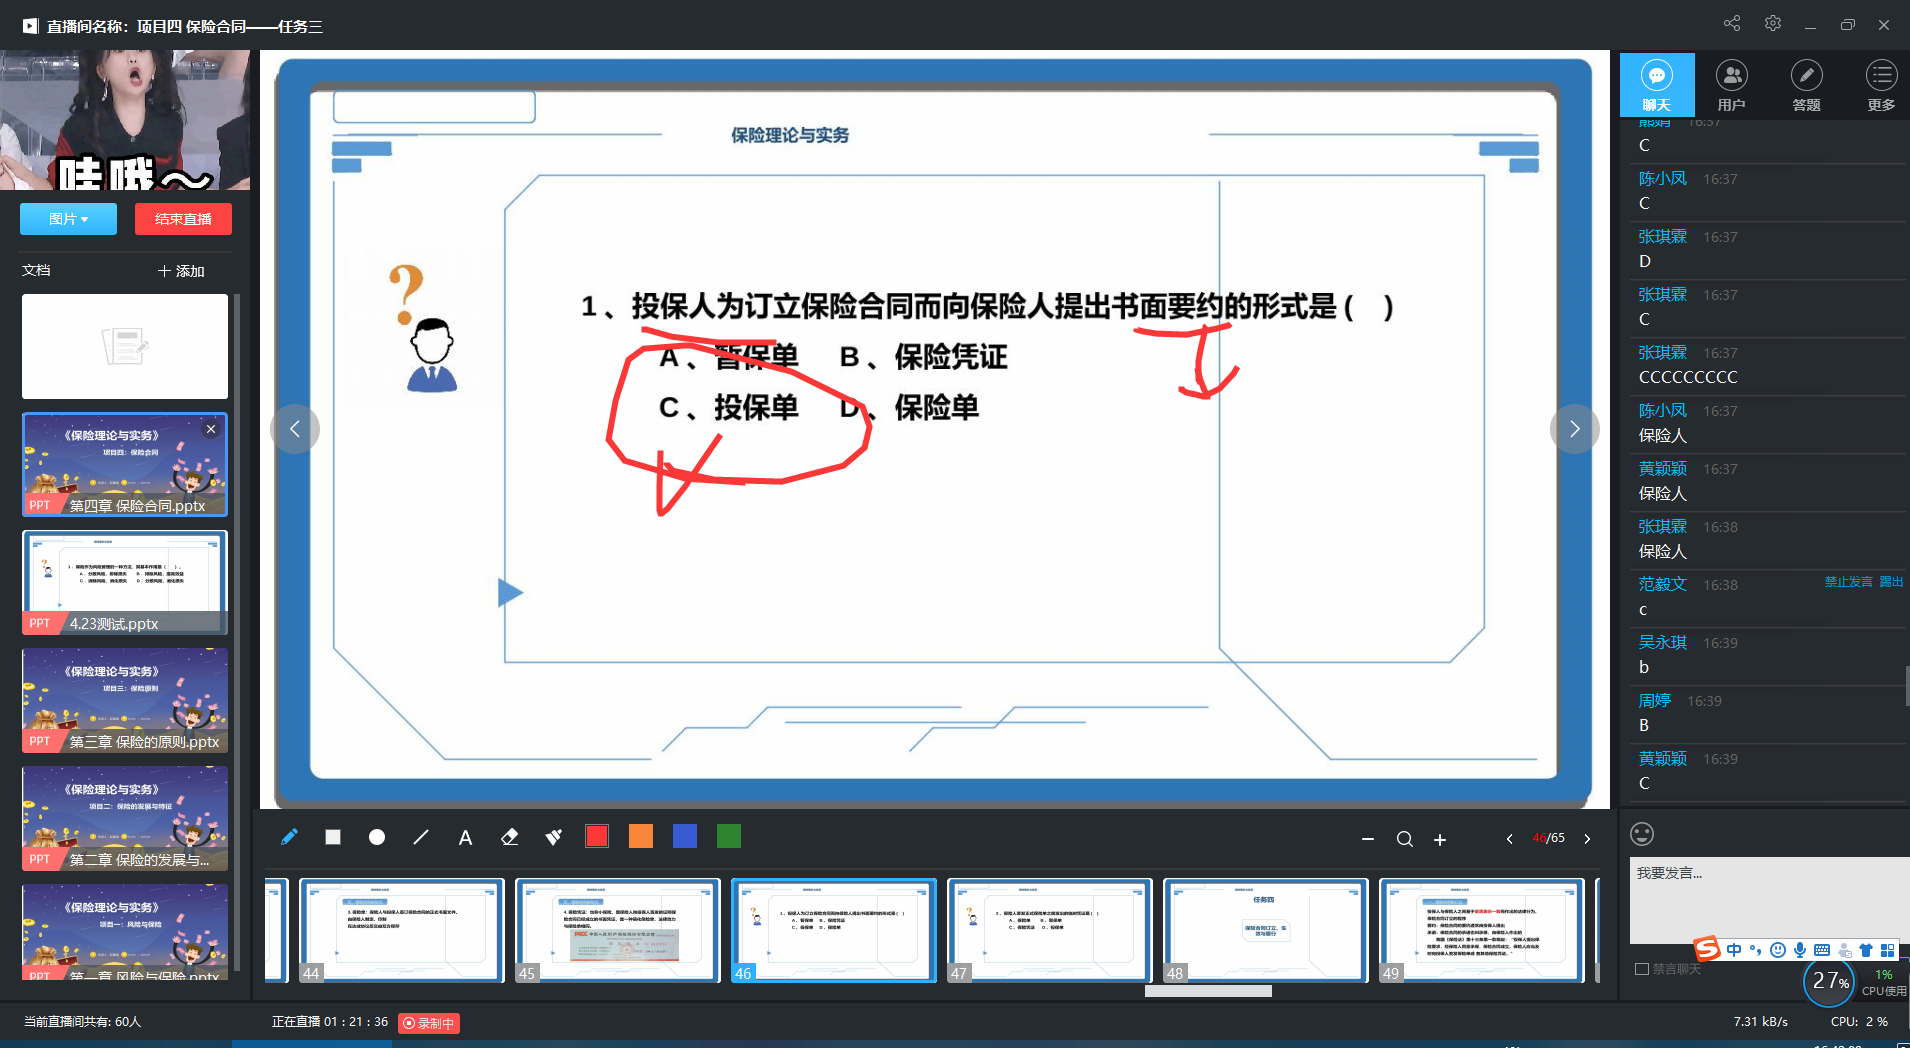Select slide thumbnail 46
This screenshot has width=1910, height=1048.
pyautogui.click(x=834, y=931)
